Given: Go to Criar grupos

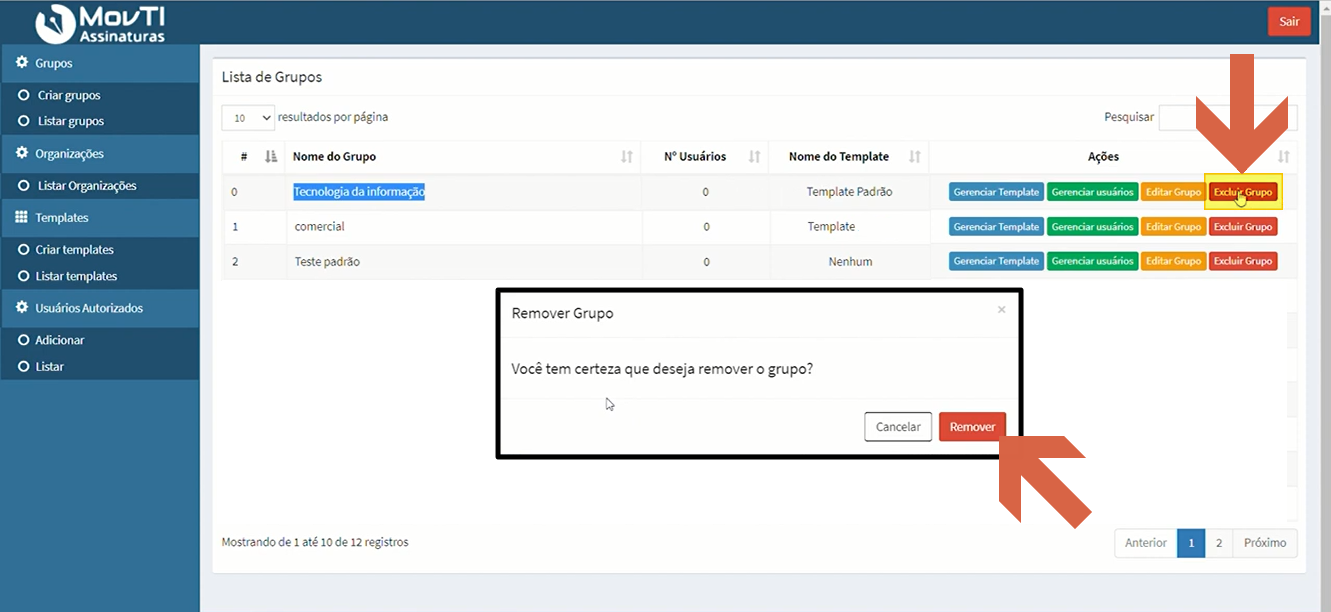Looking at the screenshot, I should [x=68, y=96].
